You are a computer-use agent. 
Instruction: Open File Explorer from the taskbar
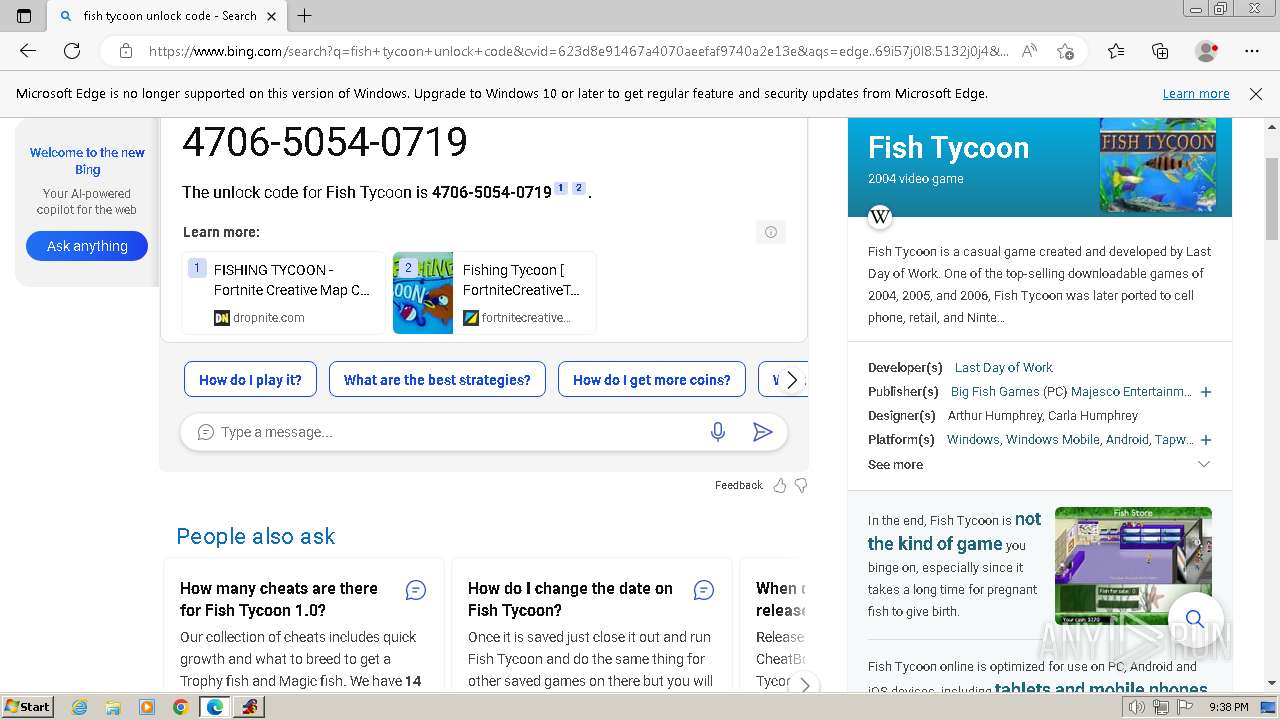(113, 707)
